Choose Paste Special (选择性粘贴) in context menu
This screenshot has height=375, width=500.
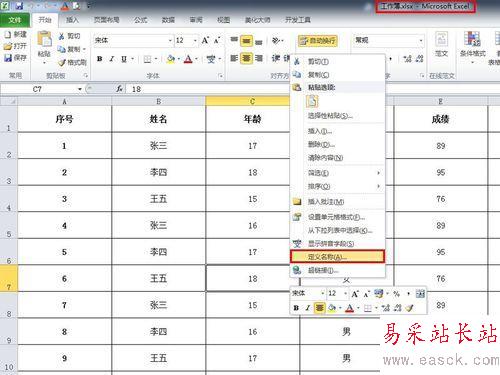pos(337,115)
